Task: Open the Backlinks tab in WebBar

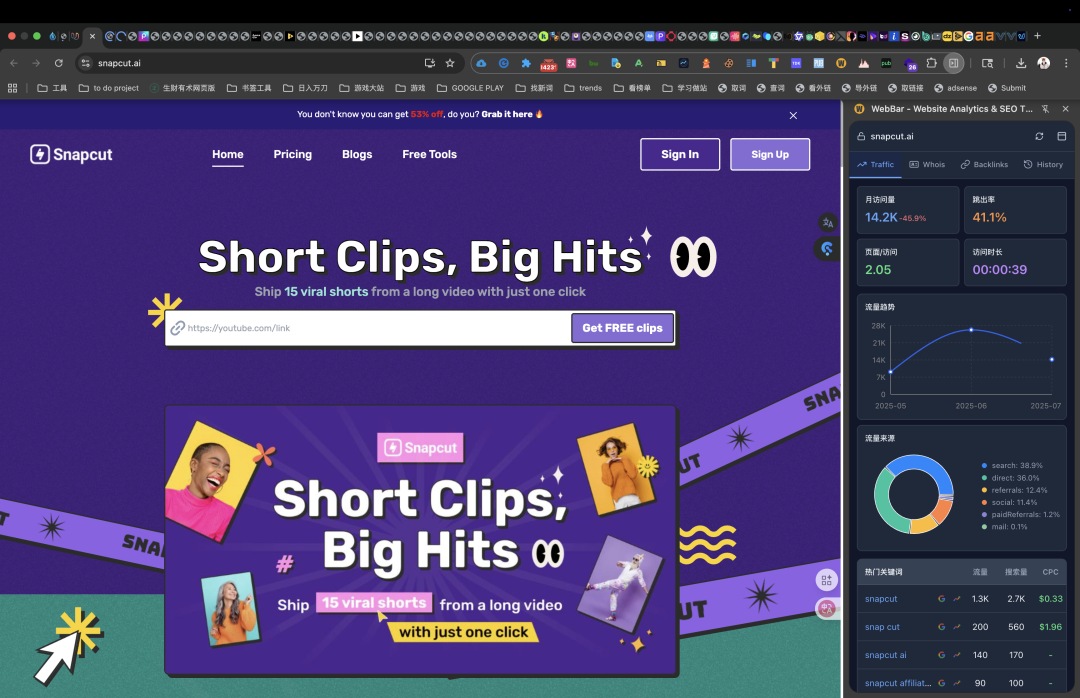Action: point(984,165)
